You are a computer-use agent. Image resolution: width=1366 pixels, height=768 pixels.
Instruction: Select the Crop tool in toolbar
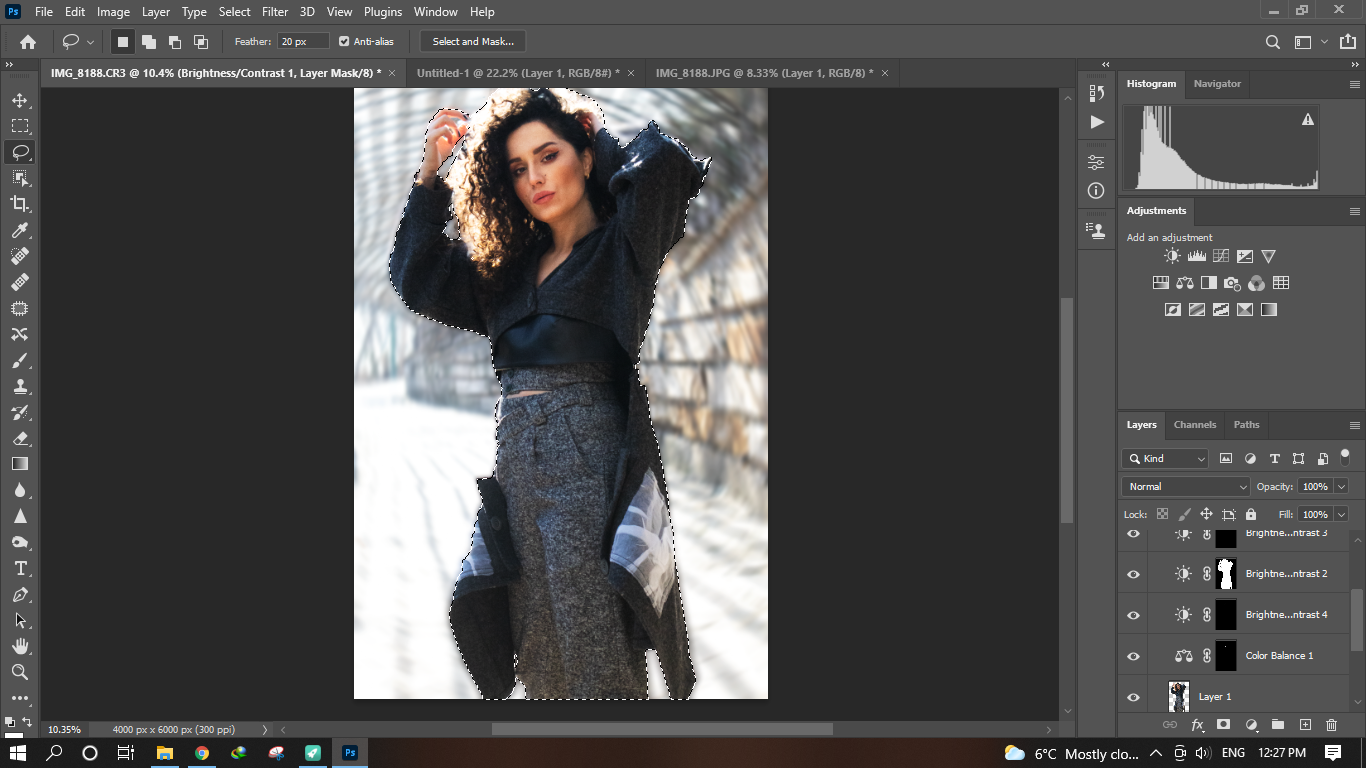[x=19, y=204]
